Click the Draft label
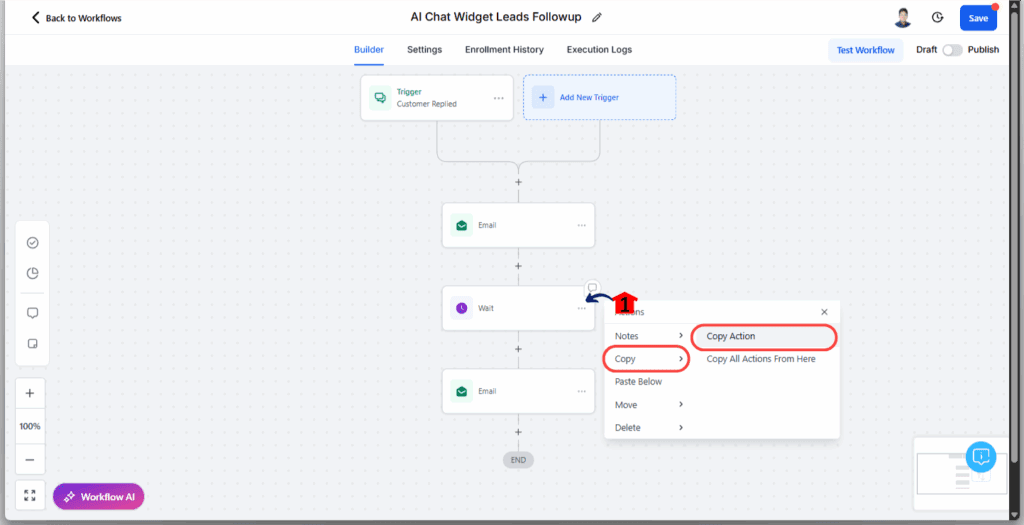 click(x=926, y=50)
